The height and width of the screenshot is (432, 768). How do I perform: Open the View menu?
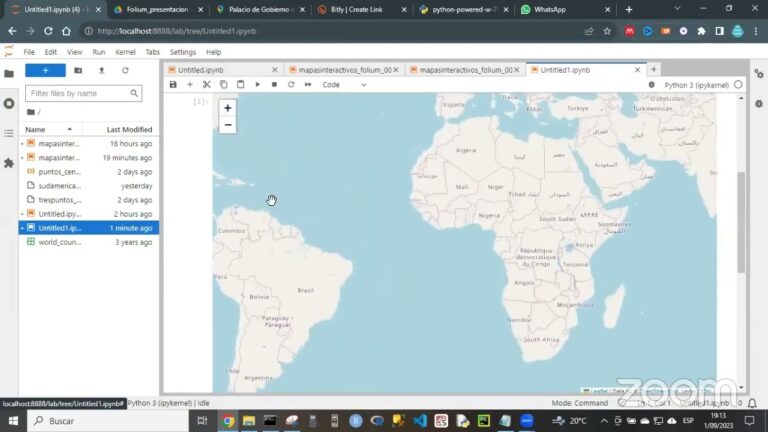(74, 52)
